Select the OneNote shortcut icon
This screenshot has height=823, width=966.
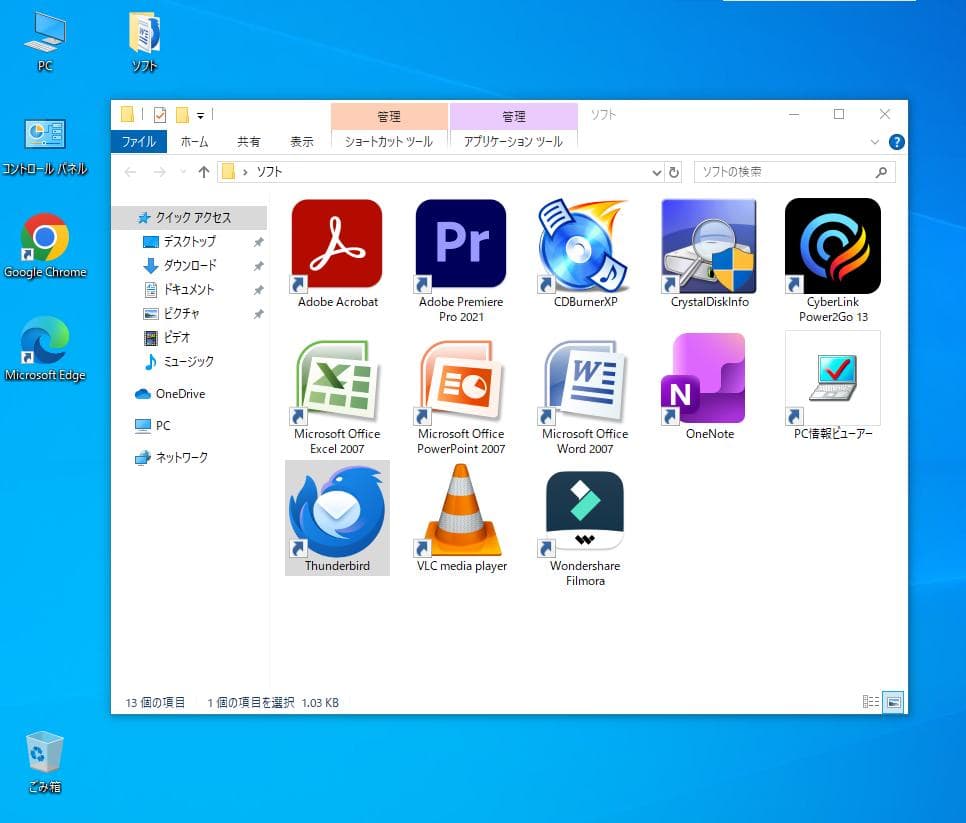point(709,380)
